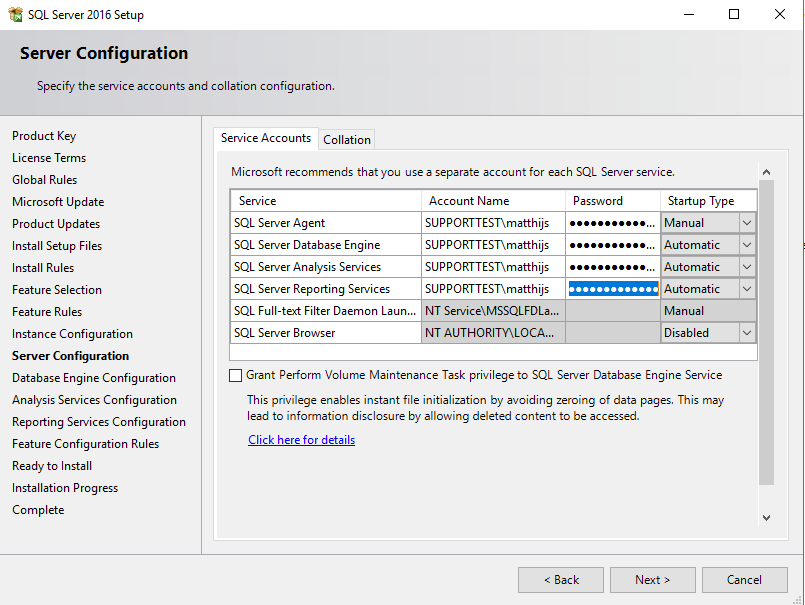Open Startup Type dropdown for SQL Server Reporting Services
This screenshot has width=805, height=605.
coord(747,289)
